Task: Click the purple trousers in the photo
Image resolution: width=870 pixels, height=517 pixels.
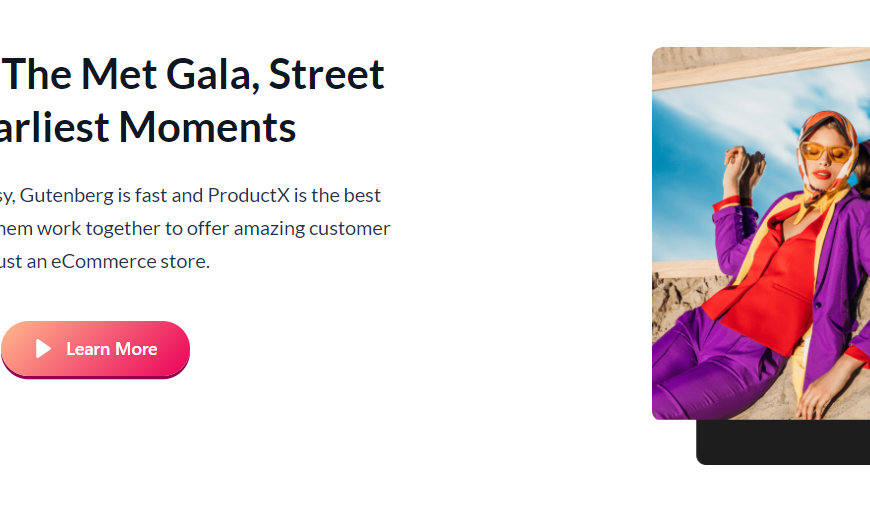Action: click(x=720, y=370)
